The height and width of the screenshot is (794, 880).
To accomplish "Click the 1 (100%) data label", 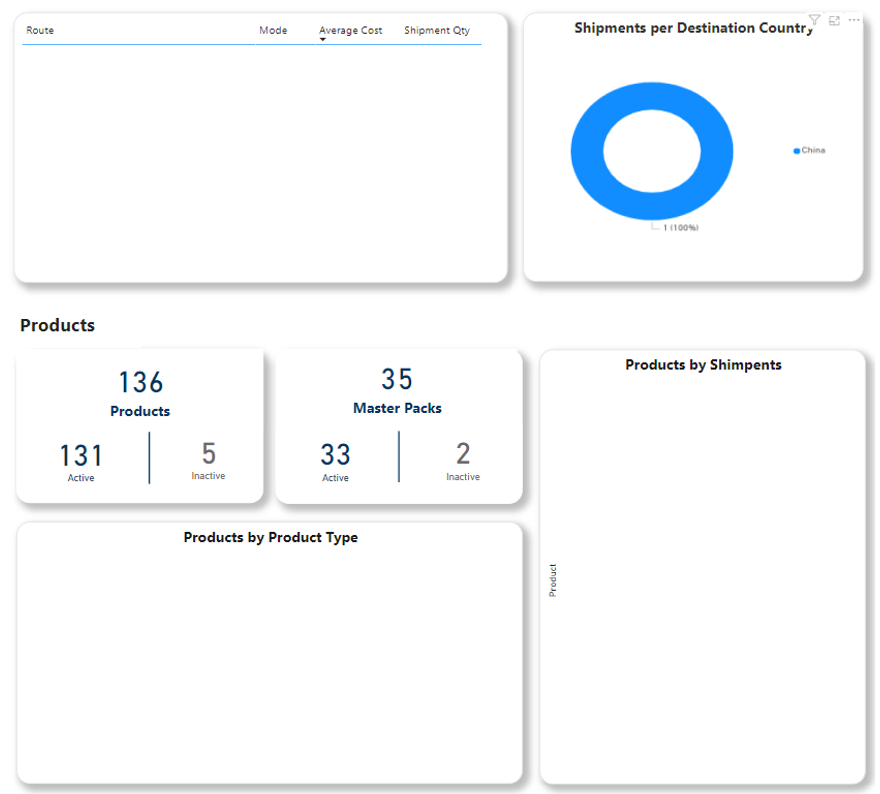I will point(681,227).
